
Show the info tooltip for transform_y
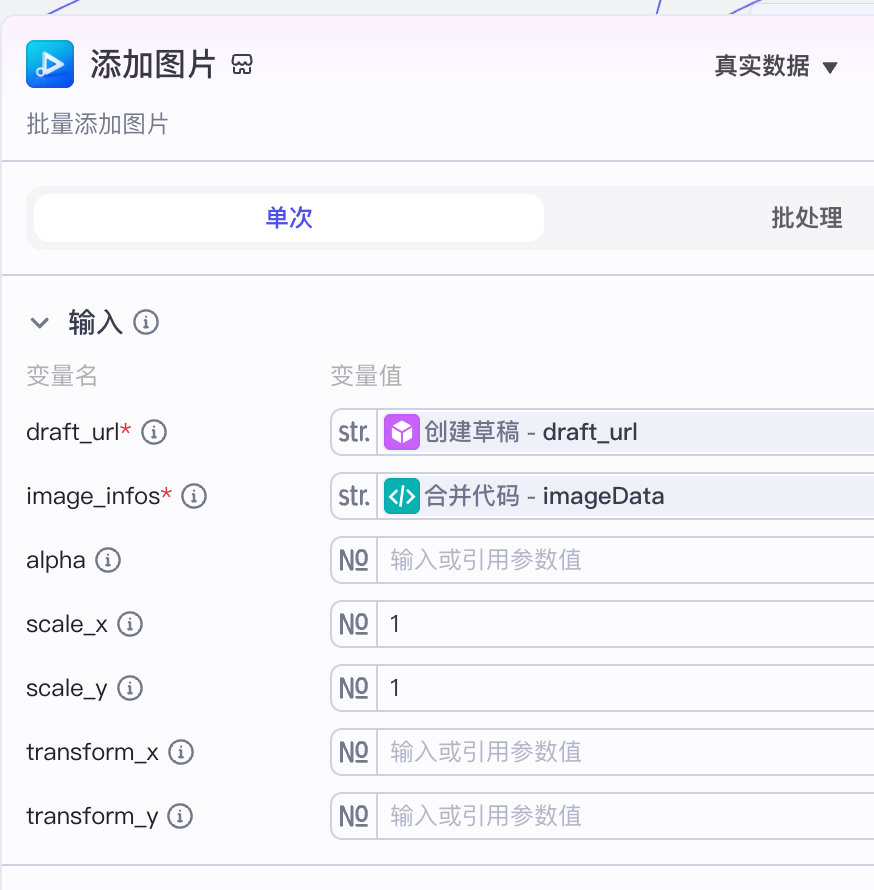pos(181,816)
